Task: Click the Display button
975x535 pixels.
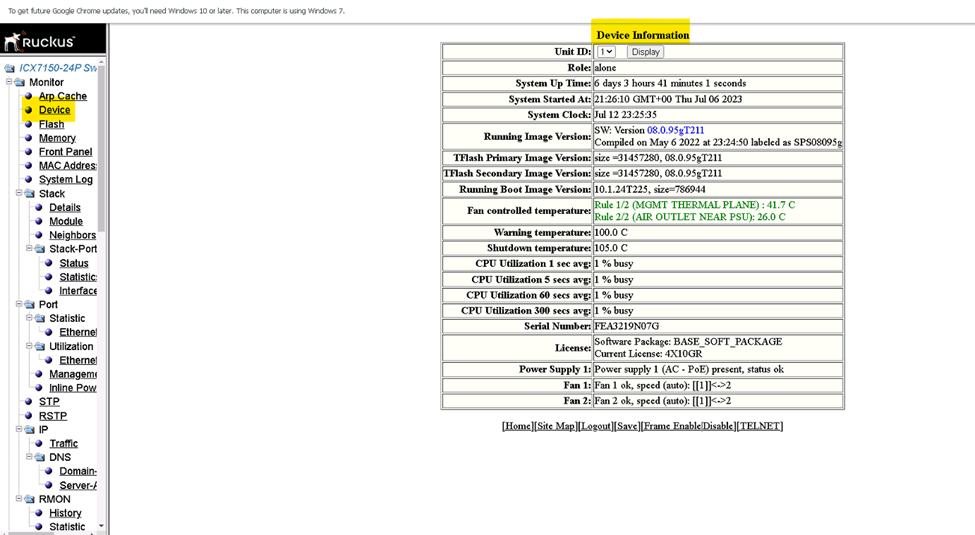Action: point(645,52)
